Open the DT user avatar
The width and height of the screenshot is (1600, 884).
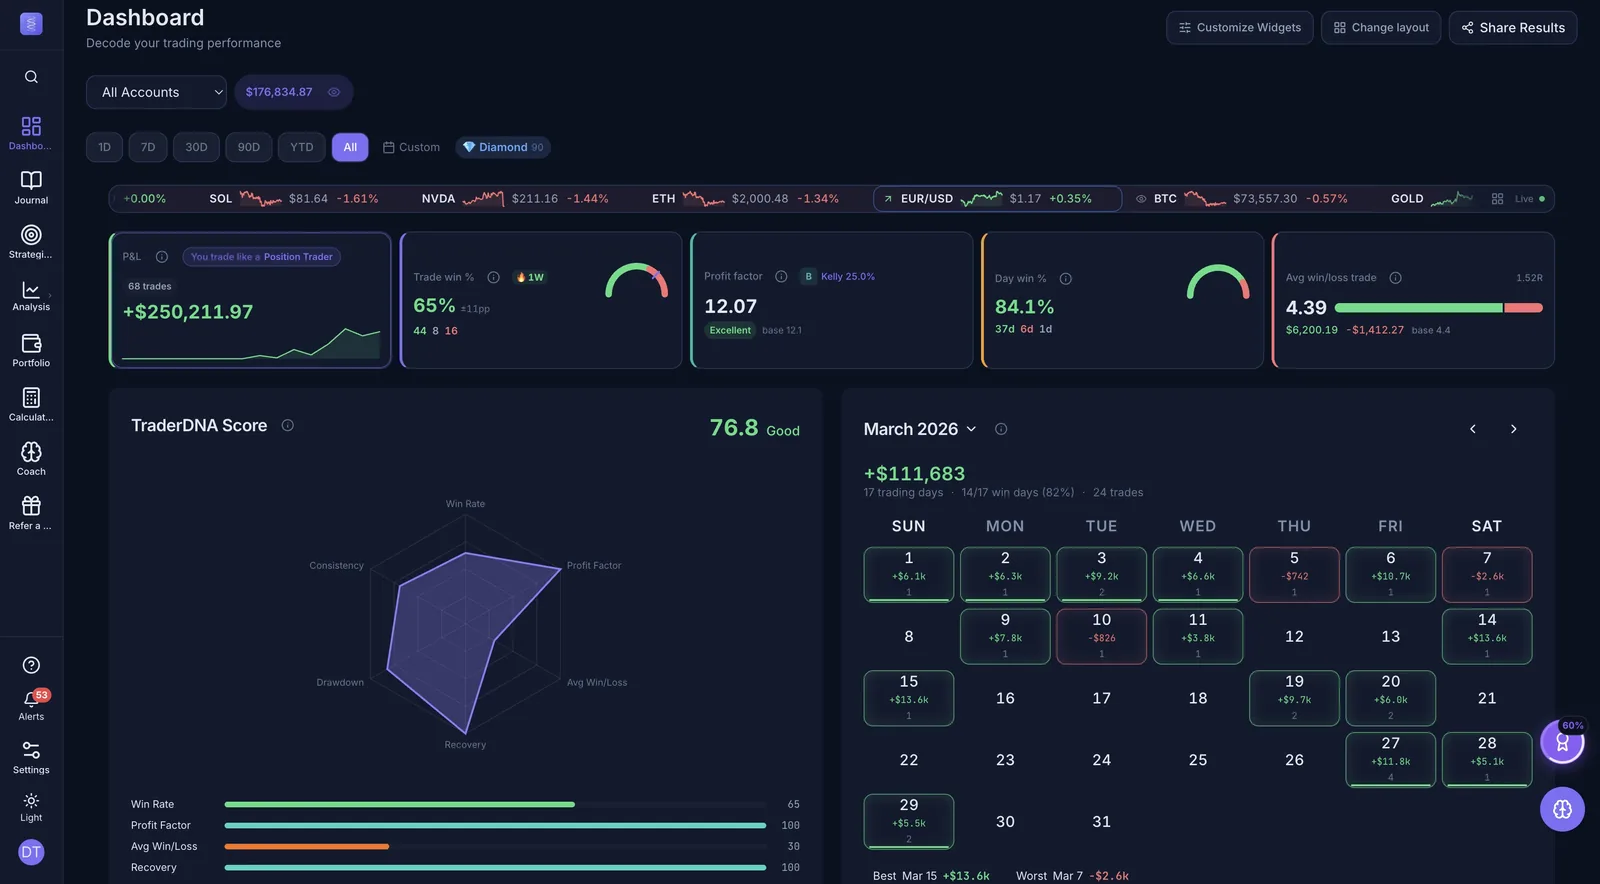(31, 852)
